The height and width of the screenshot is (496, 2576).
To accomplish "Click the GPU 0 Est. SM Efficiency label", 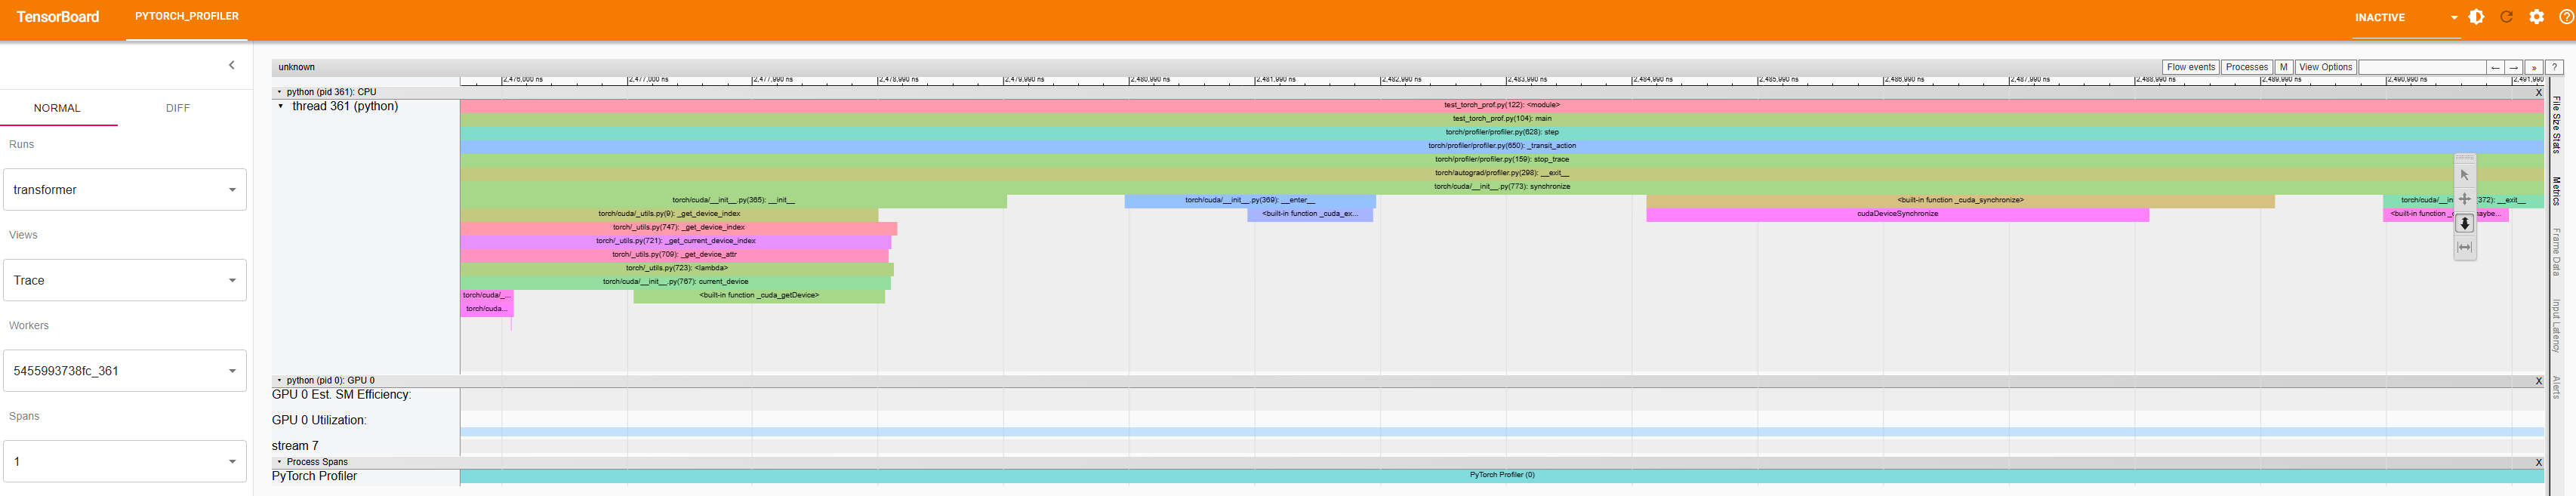I will [x=341, y=395].
